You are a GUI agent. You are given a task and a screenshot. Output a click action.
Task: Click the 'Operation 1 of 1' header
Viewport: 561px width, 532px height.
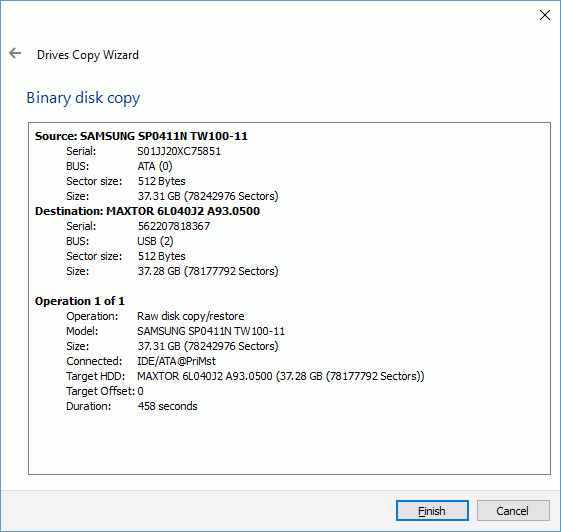pos(80,301)
